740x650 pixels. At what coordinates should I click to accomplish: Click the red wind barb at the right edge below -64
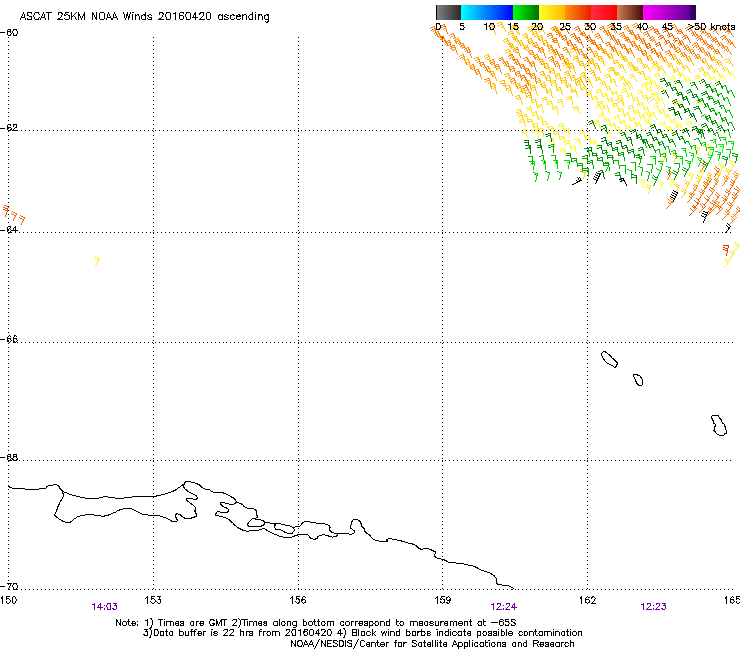[726, 250]
